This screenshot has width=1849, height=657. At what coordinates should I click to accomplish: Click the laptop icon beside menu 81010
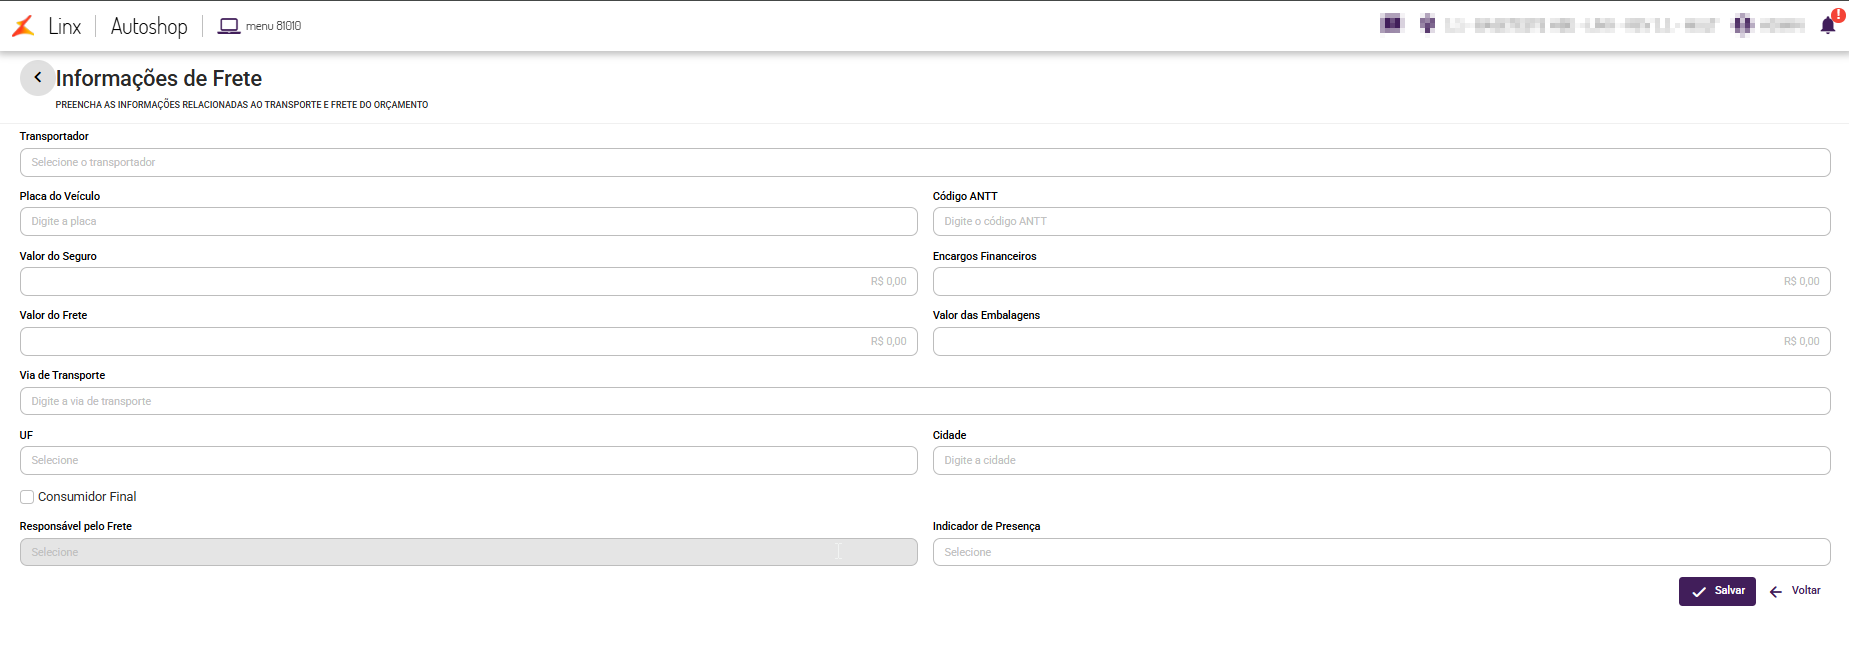pyautogui.click(x=229, y=26)
